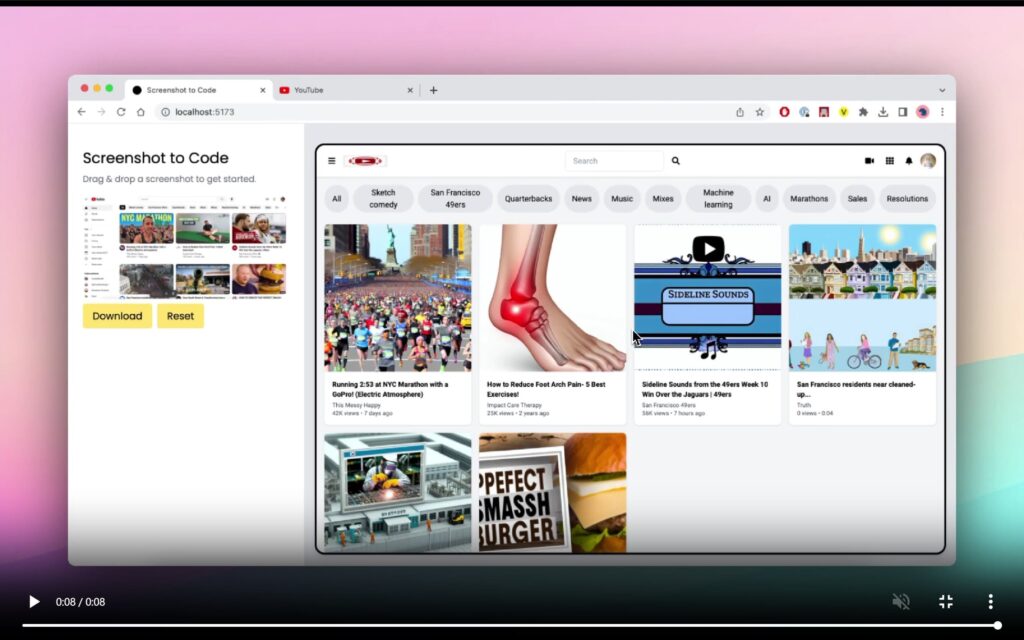Reload the page with the browser refresh icon
Viewport: 1024px width, 640px height.
121,112
